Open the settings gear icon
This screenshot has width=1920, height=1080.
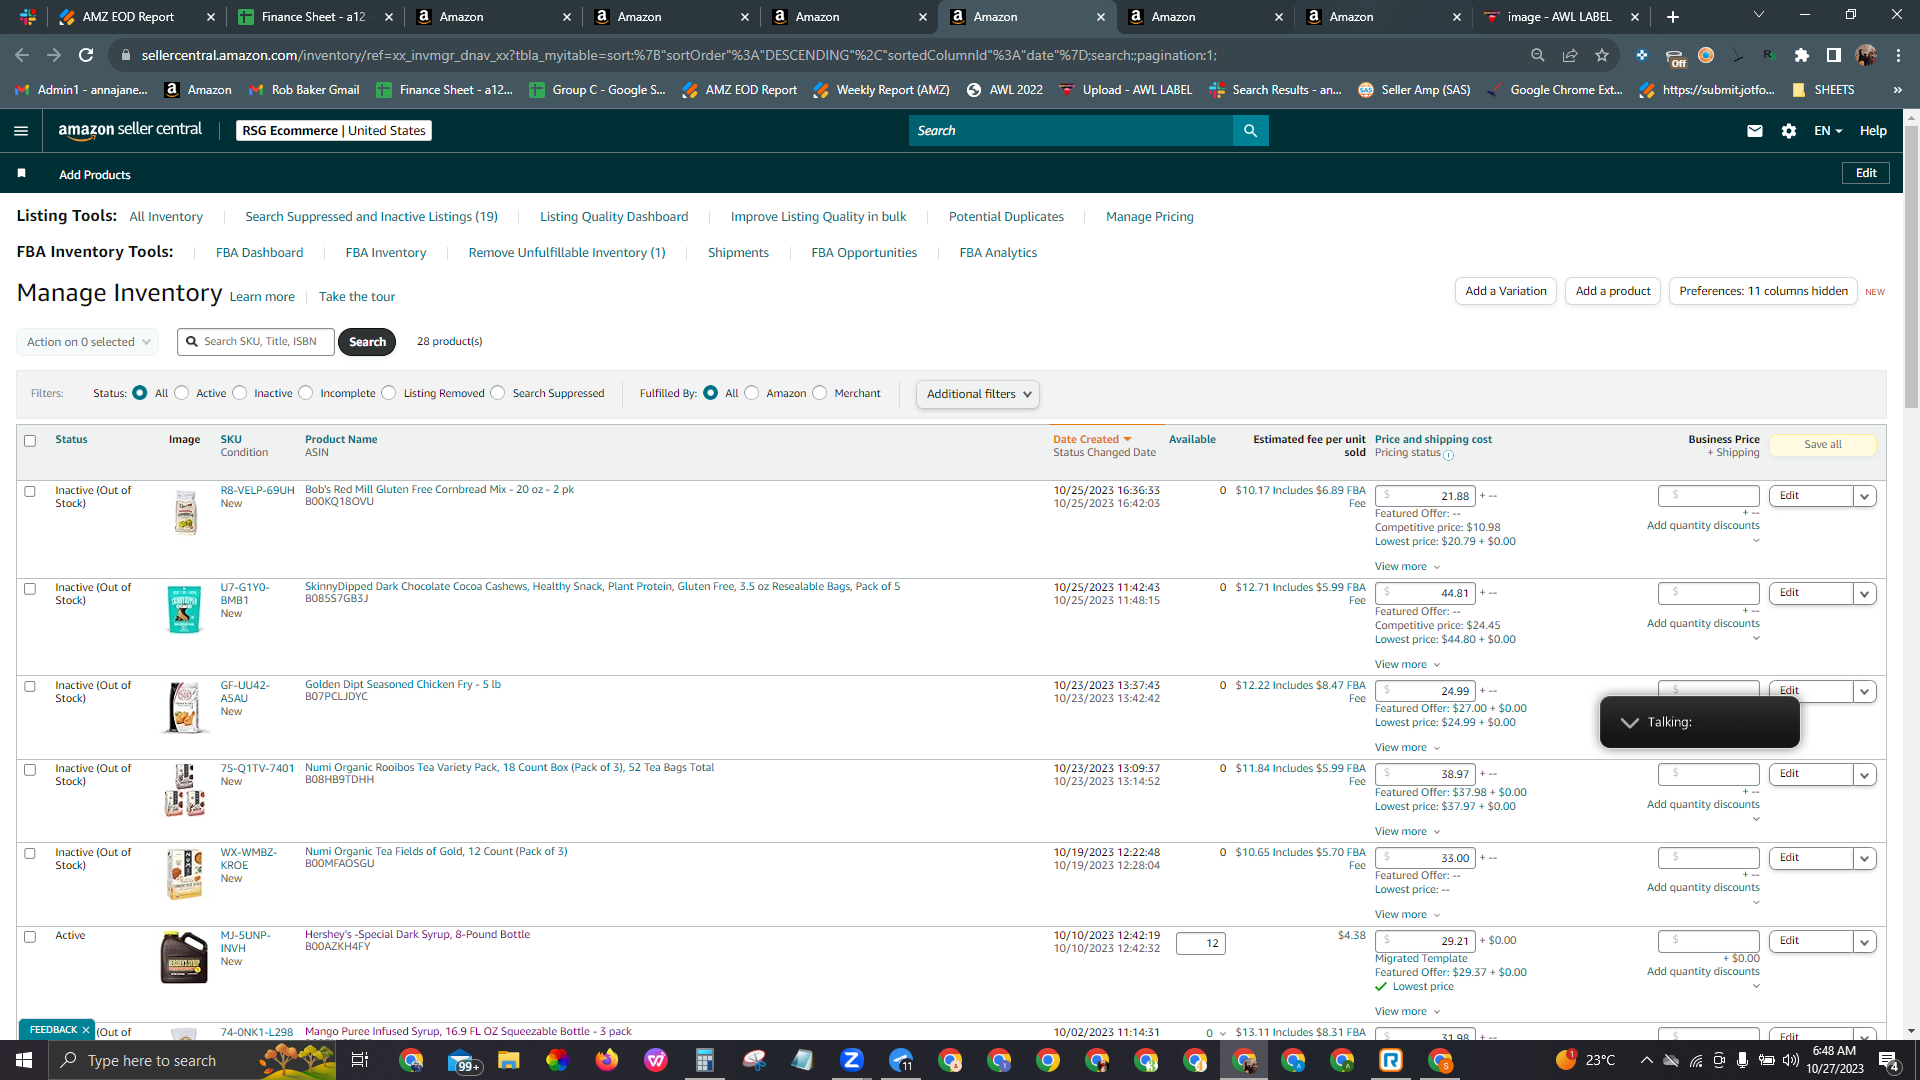[1789, 131]
